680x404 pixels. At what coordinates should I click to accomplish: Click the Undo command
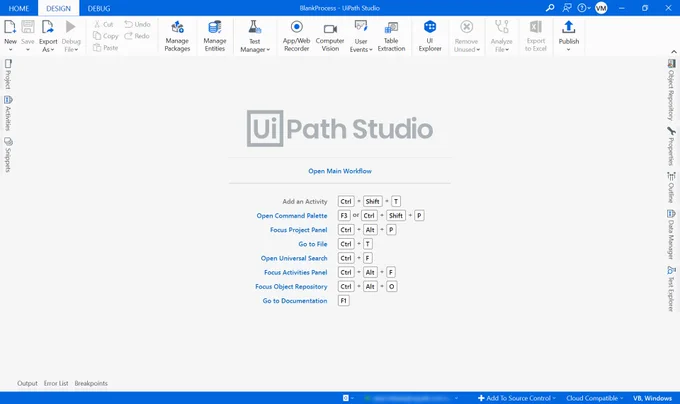point(137,24)
